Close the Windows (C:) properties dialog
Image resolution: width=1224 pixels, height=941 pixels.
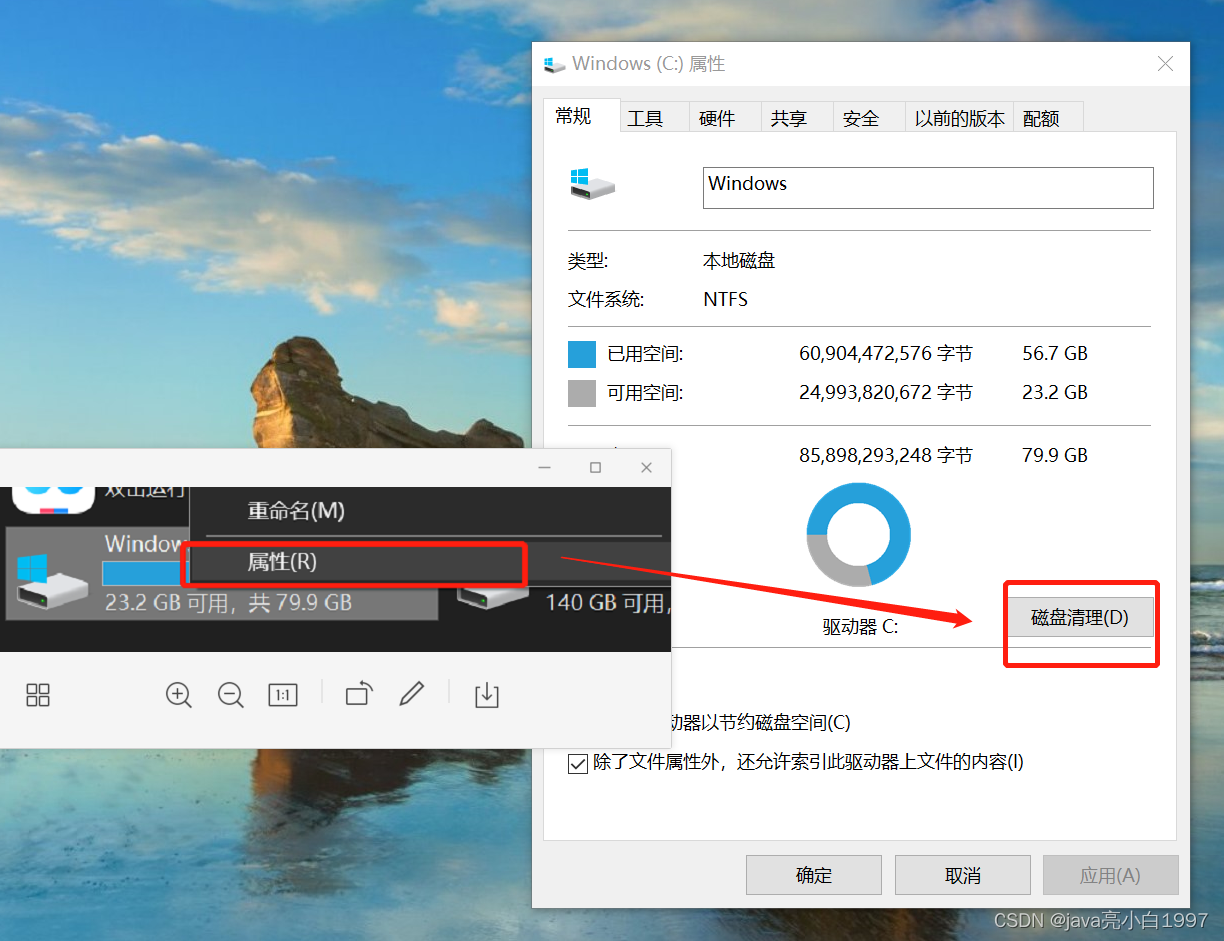[1165, 63]
